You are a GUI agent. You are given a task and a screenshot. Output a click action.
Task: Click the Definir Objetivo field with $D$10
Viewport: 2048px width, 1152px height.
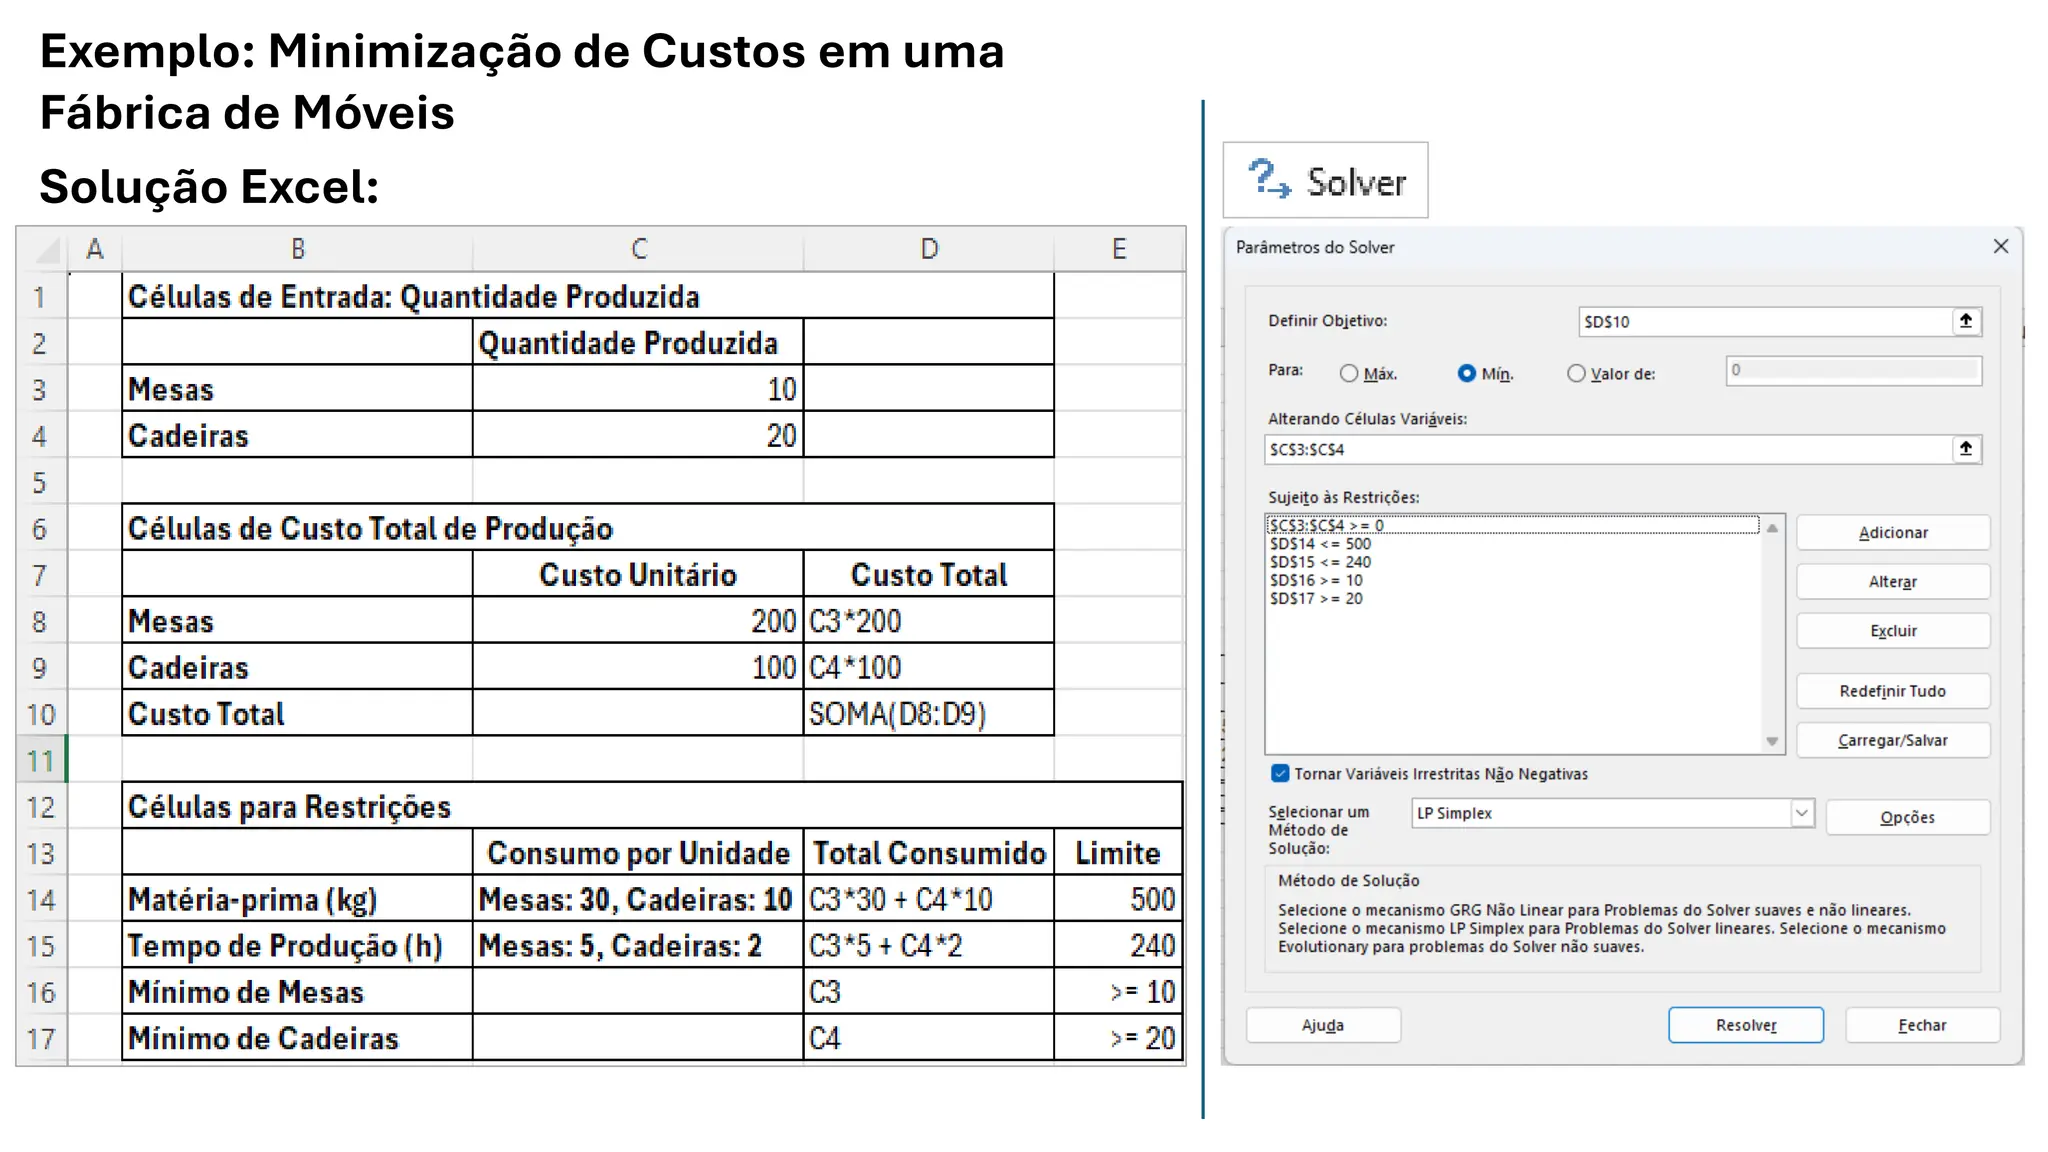pyautogui.click(x=1765, y=321)
